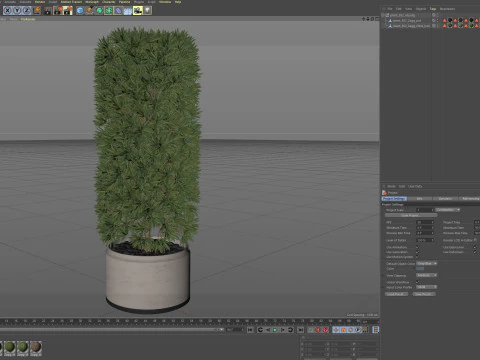Go to start of animation
The image size is (480, 360).
click(250, 330)
